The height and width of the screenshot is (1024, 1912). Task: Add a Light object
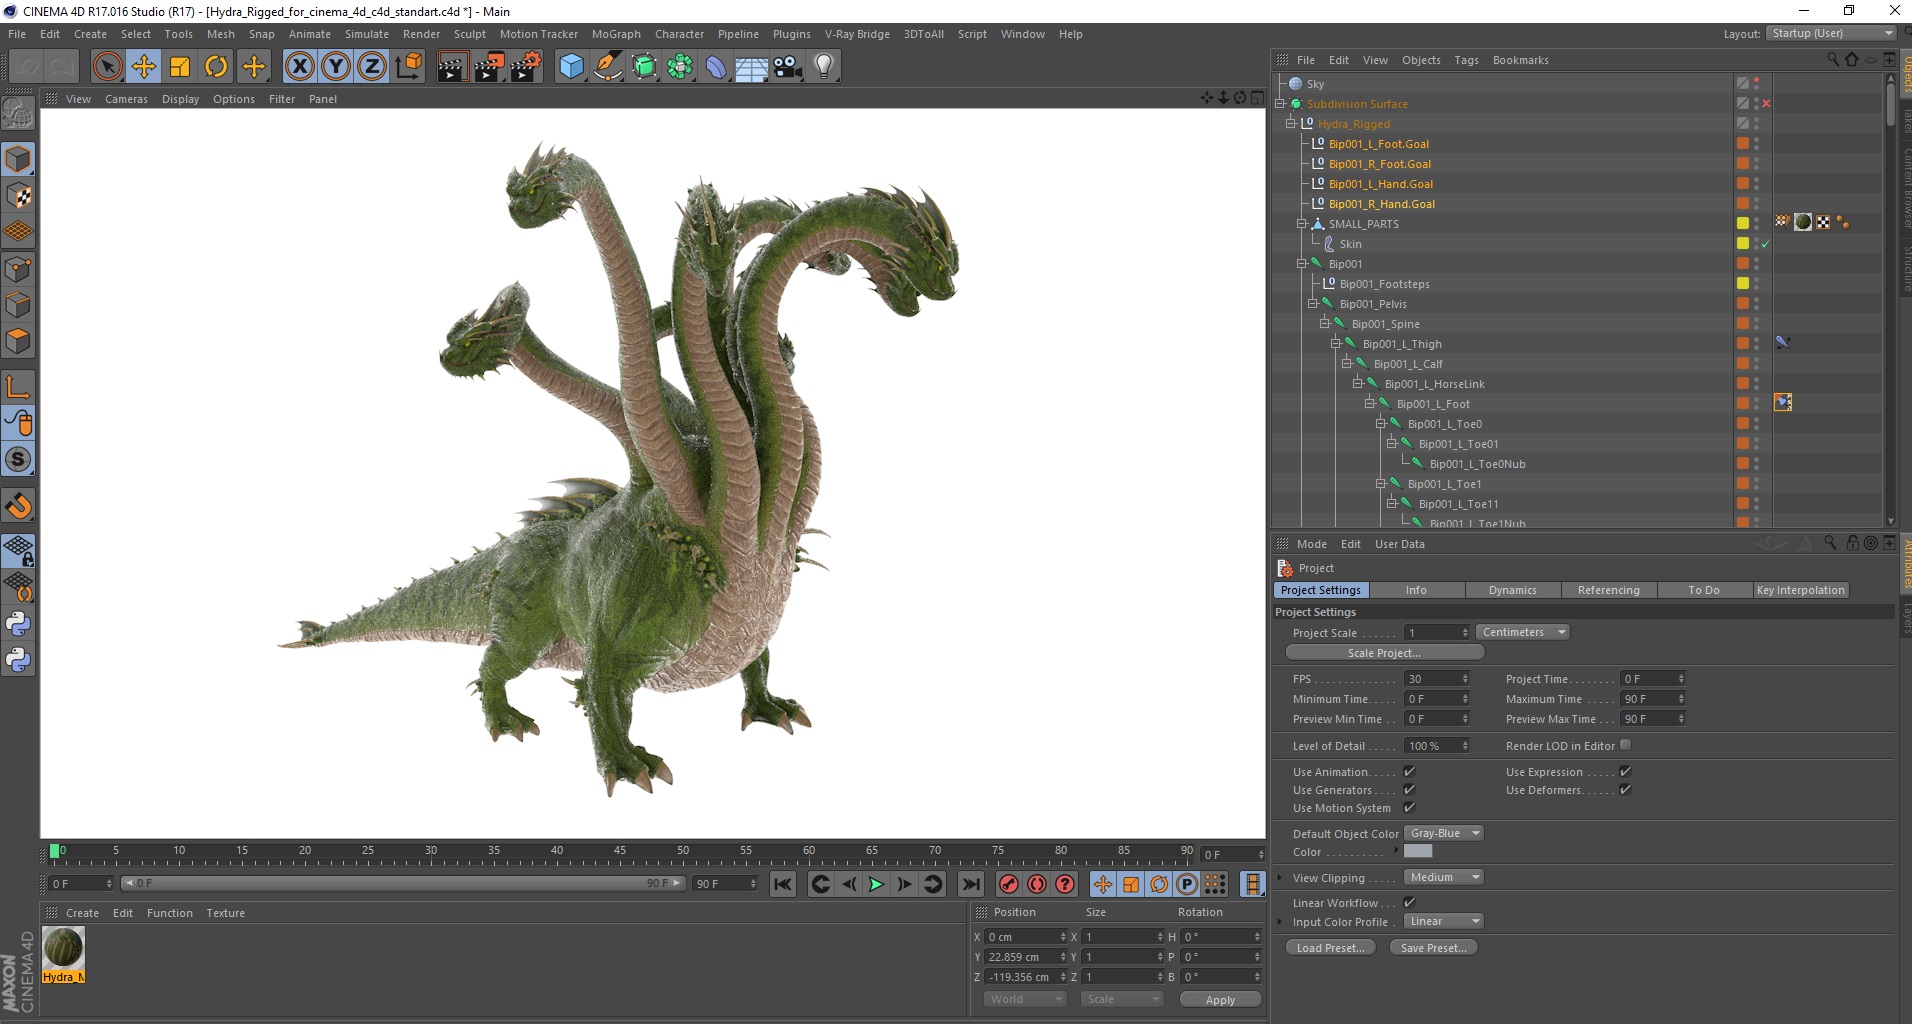click(x=824, y=67)
